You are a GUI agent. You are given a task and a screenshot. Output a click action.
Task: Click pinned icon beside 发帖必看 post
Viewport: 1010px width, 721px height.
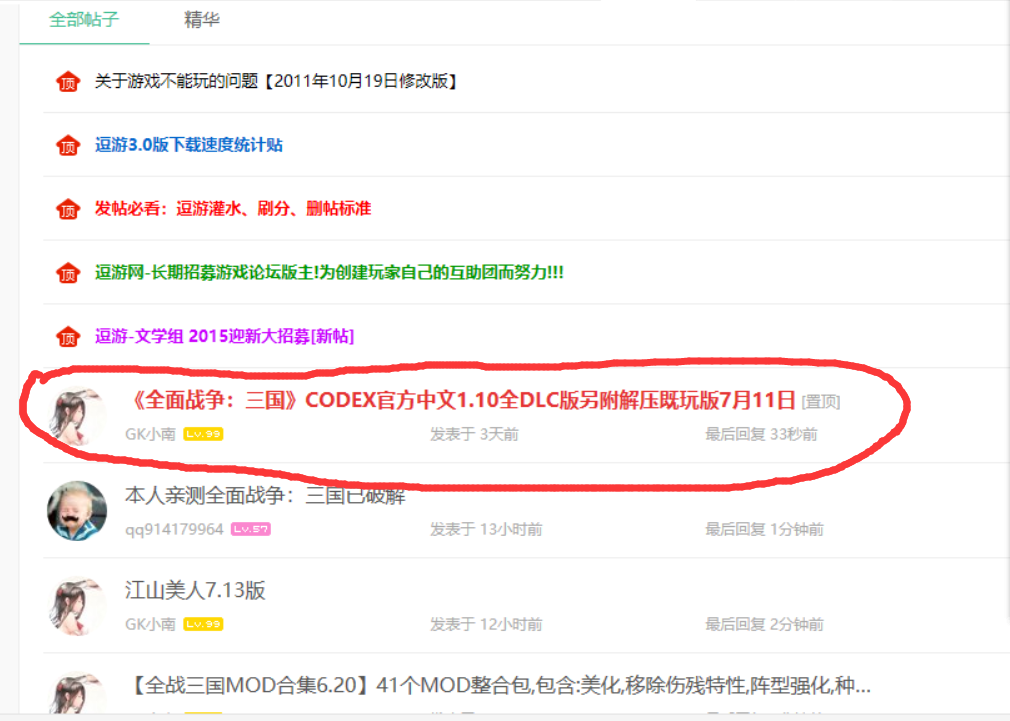68,209
